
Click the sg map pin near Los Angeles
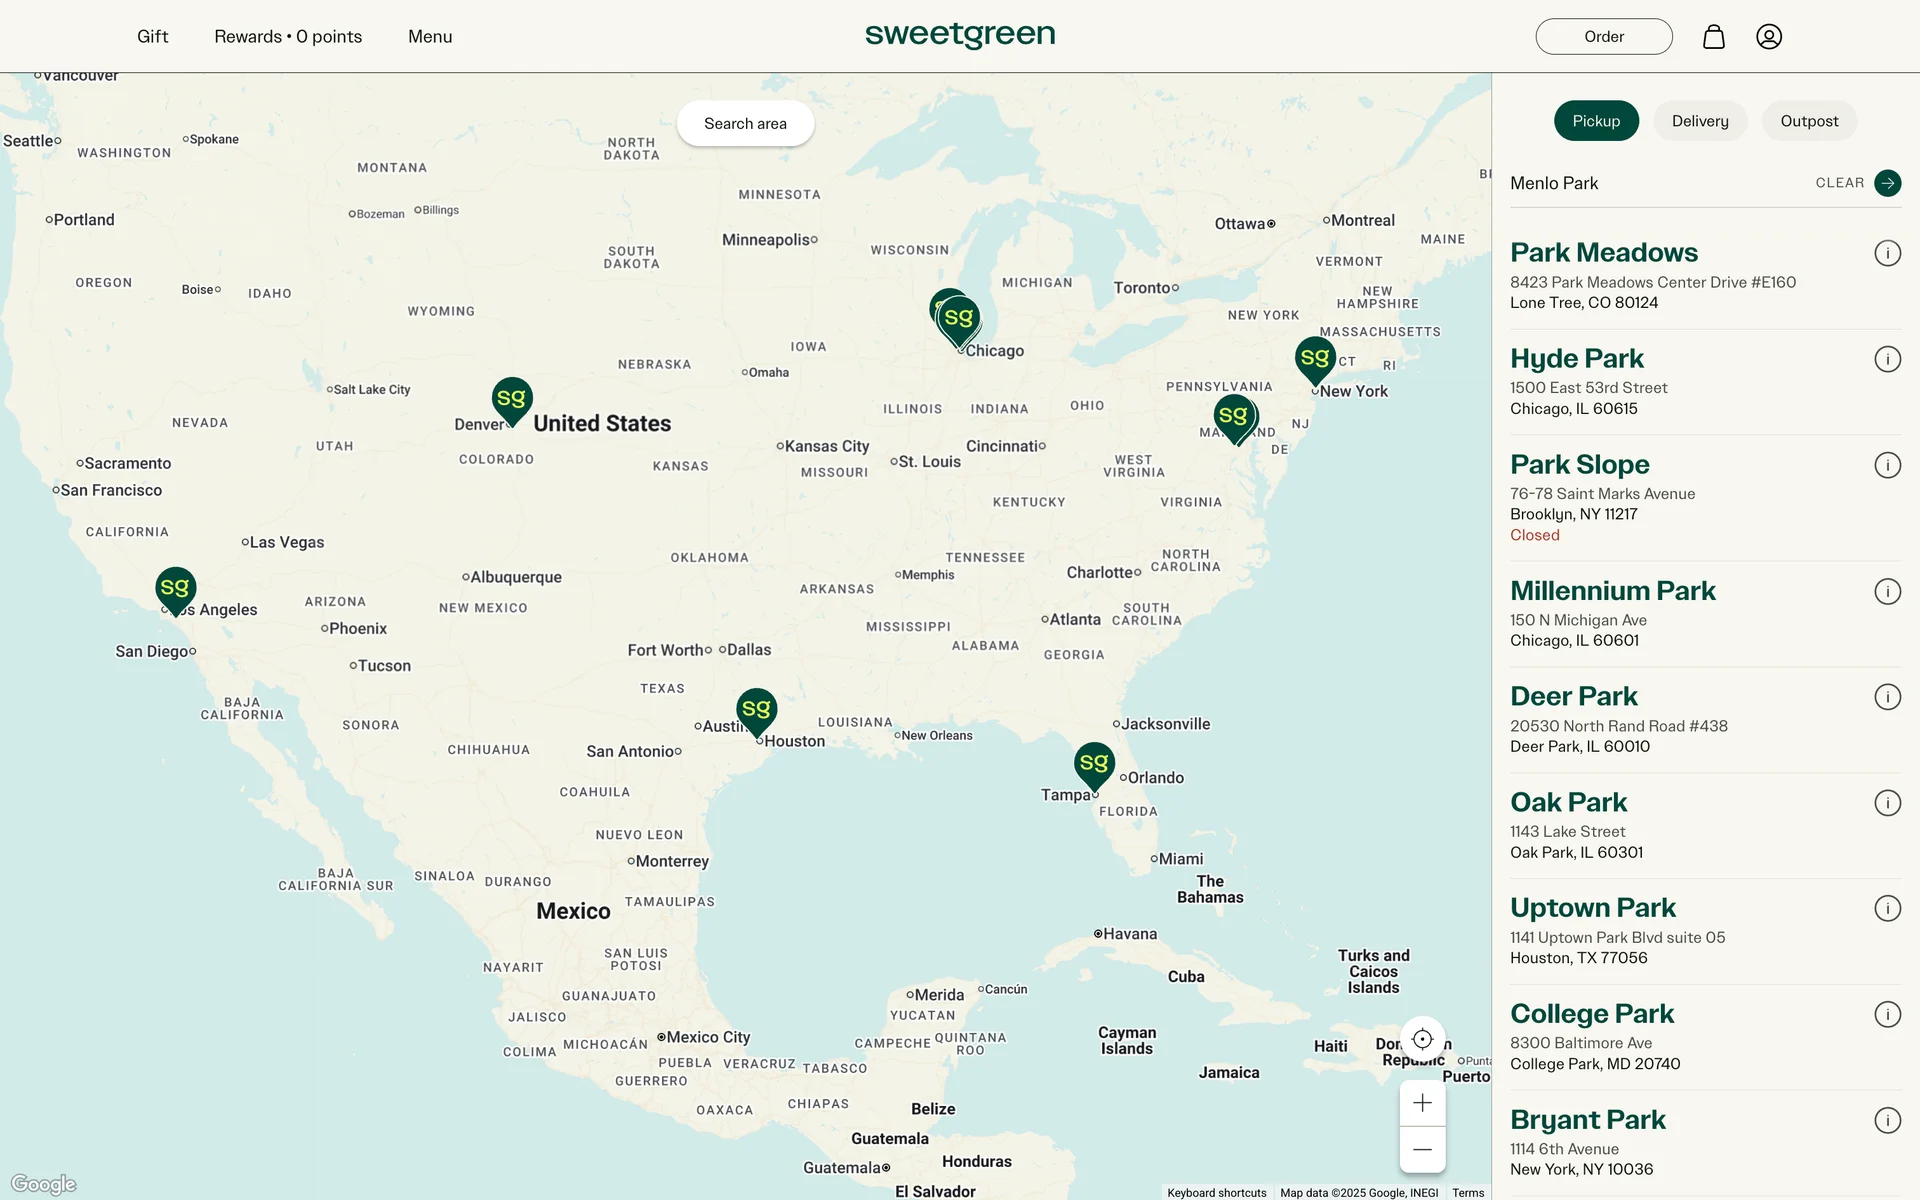(175, 588)
